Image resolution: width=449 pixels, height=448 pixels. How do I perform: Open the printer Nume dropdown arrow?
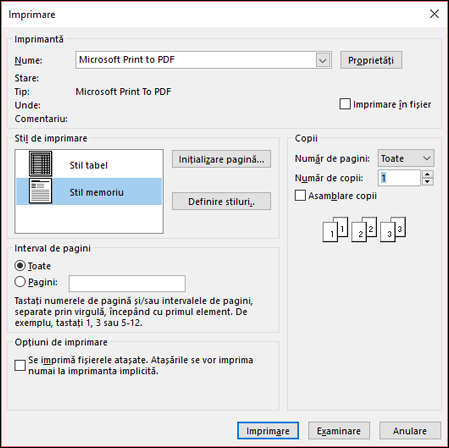click(323, 60)
